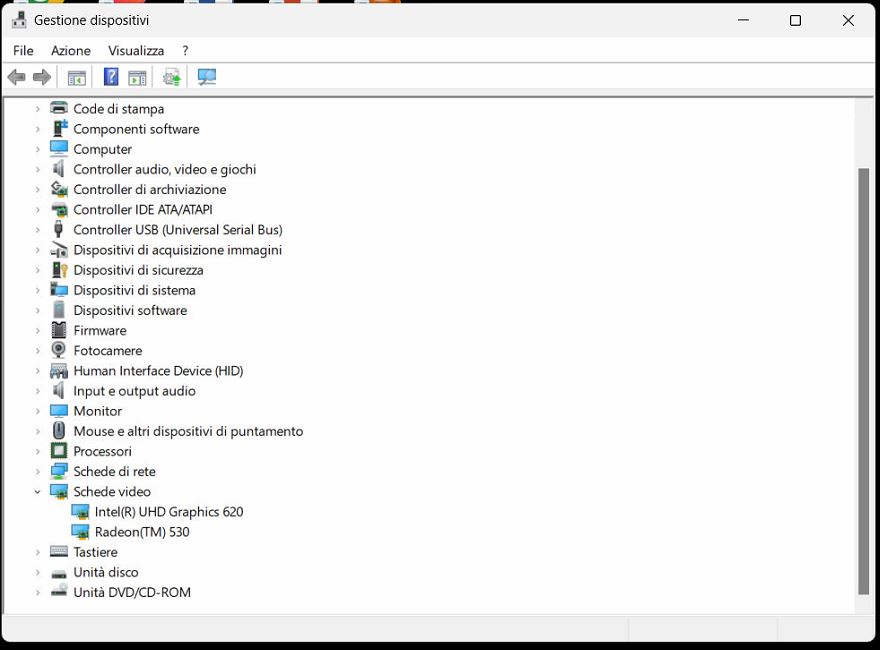Screen dimensions: 880x650
Task: Click the Forward arrow toolbar icon
Action: [42, 77]
